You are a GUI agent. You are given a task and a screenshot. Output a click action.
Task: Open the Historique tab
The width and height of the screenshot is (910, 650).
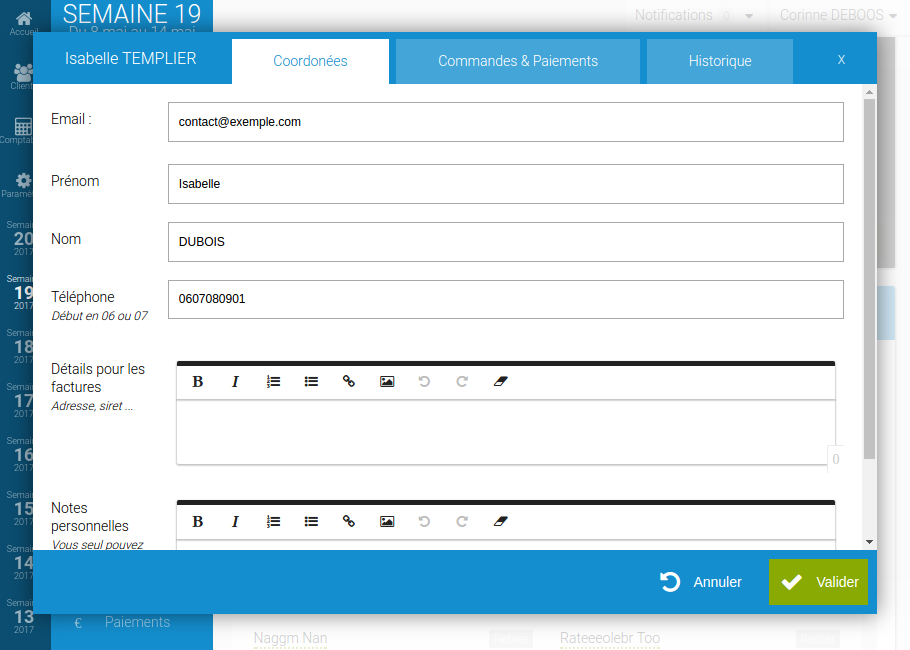719,61
